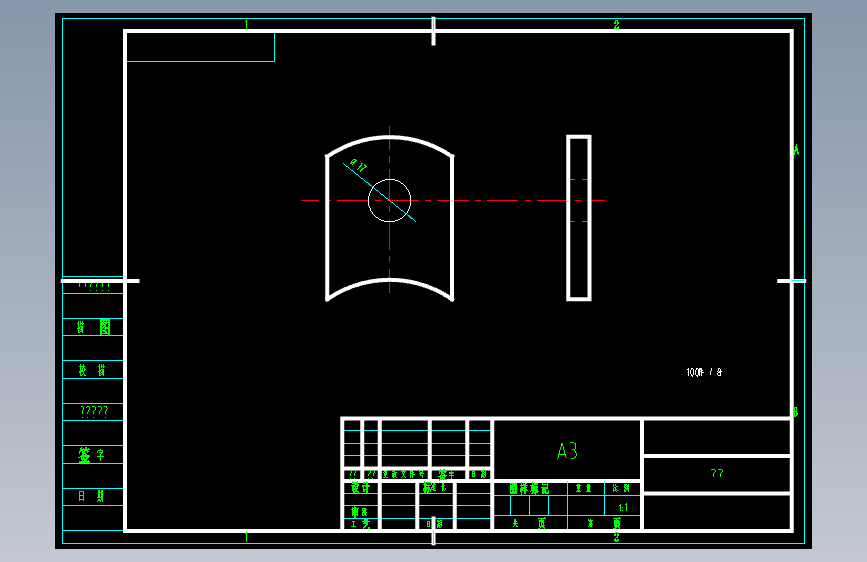The height and width of the screenshot is (562, 867).
Task: Select the "重量" header in the title block
Action: (583, 488)
